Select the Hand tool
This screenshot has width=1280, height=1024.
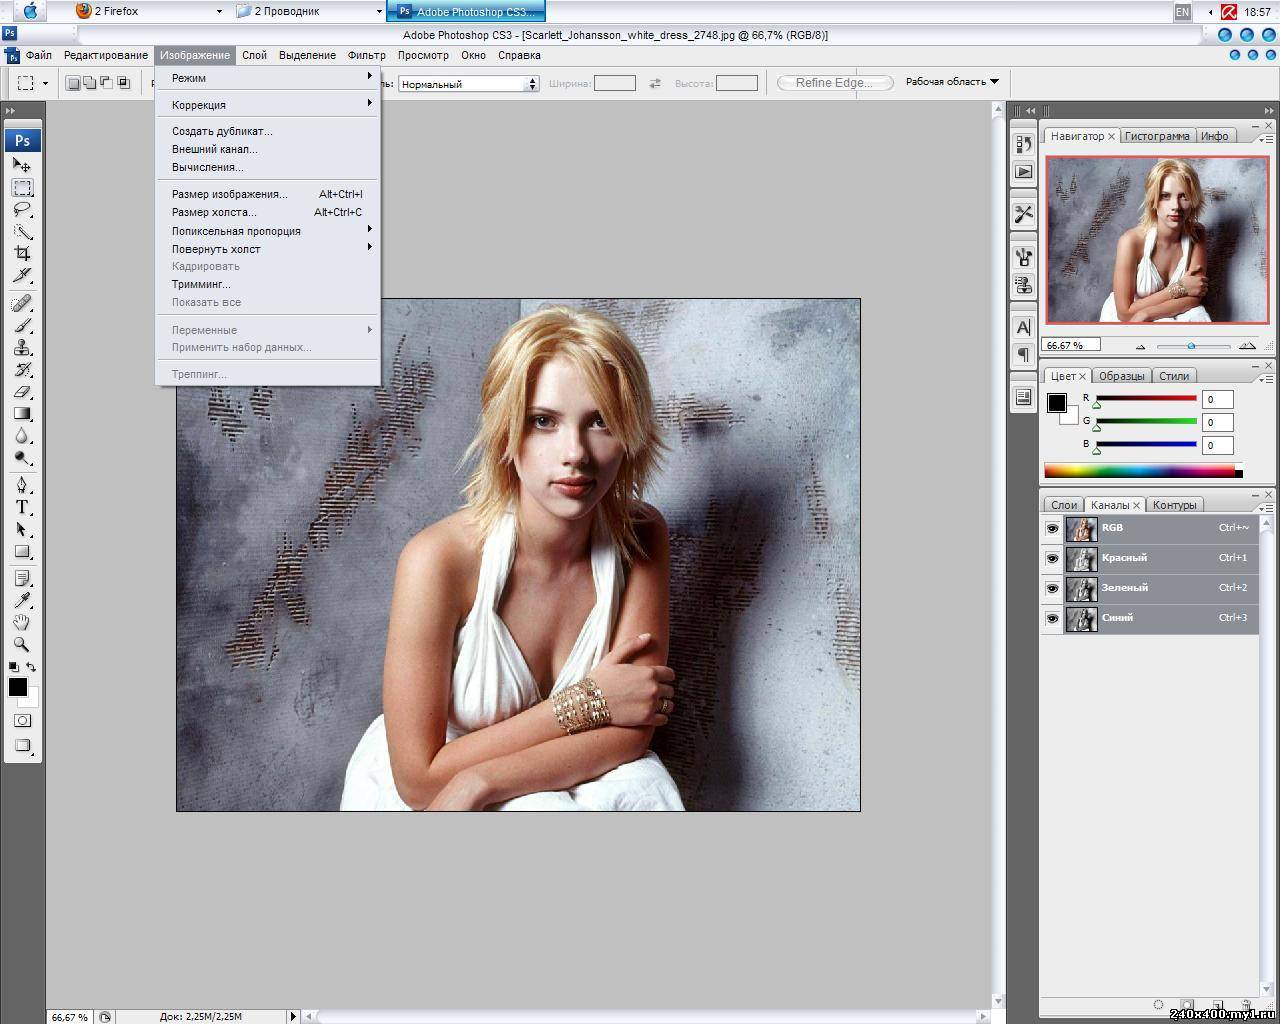[22, 622]
